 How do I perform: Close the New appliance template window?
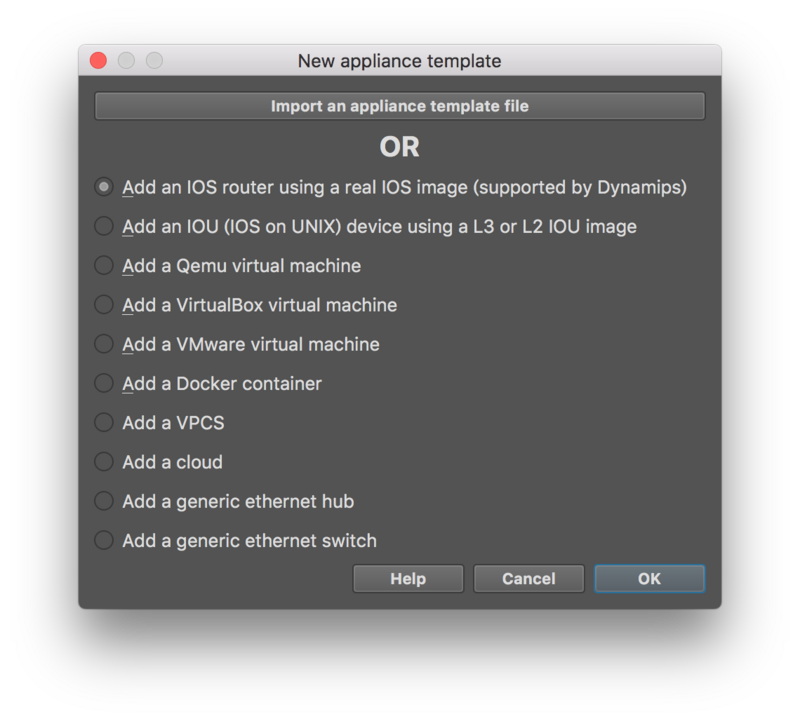tap(97, 60)
